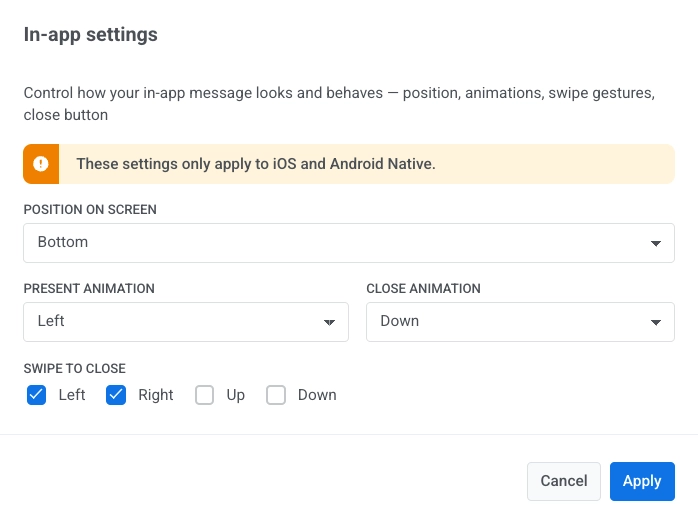Click the SWIPE TO CLOSE label
This screenshot has height=526, width=698.
pyautogui.click(x=75, y=368)
